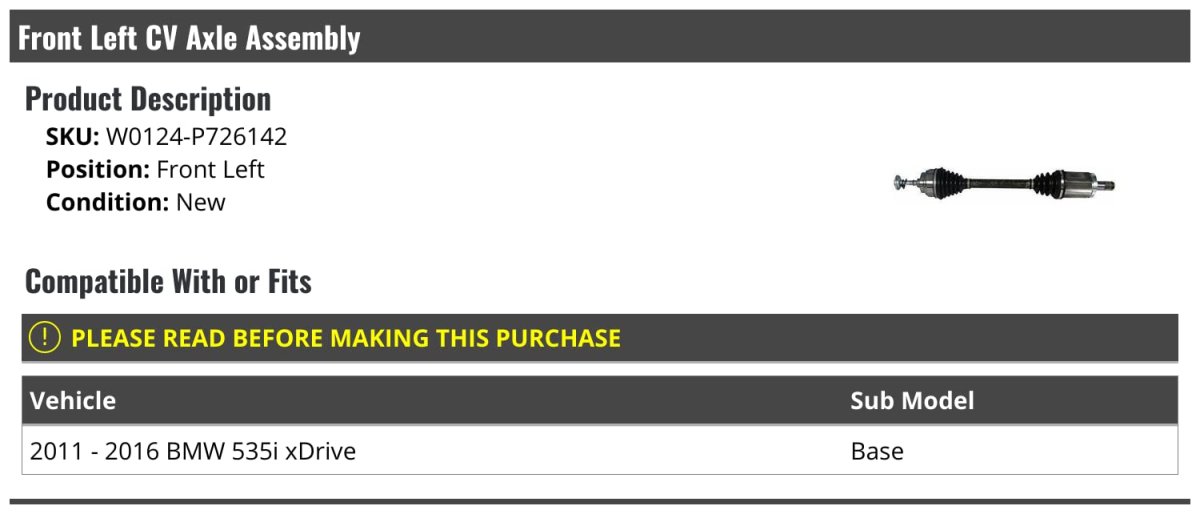Click the Base sub model cell

click(x=877, y=452)
